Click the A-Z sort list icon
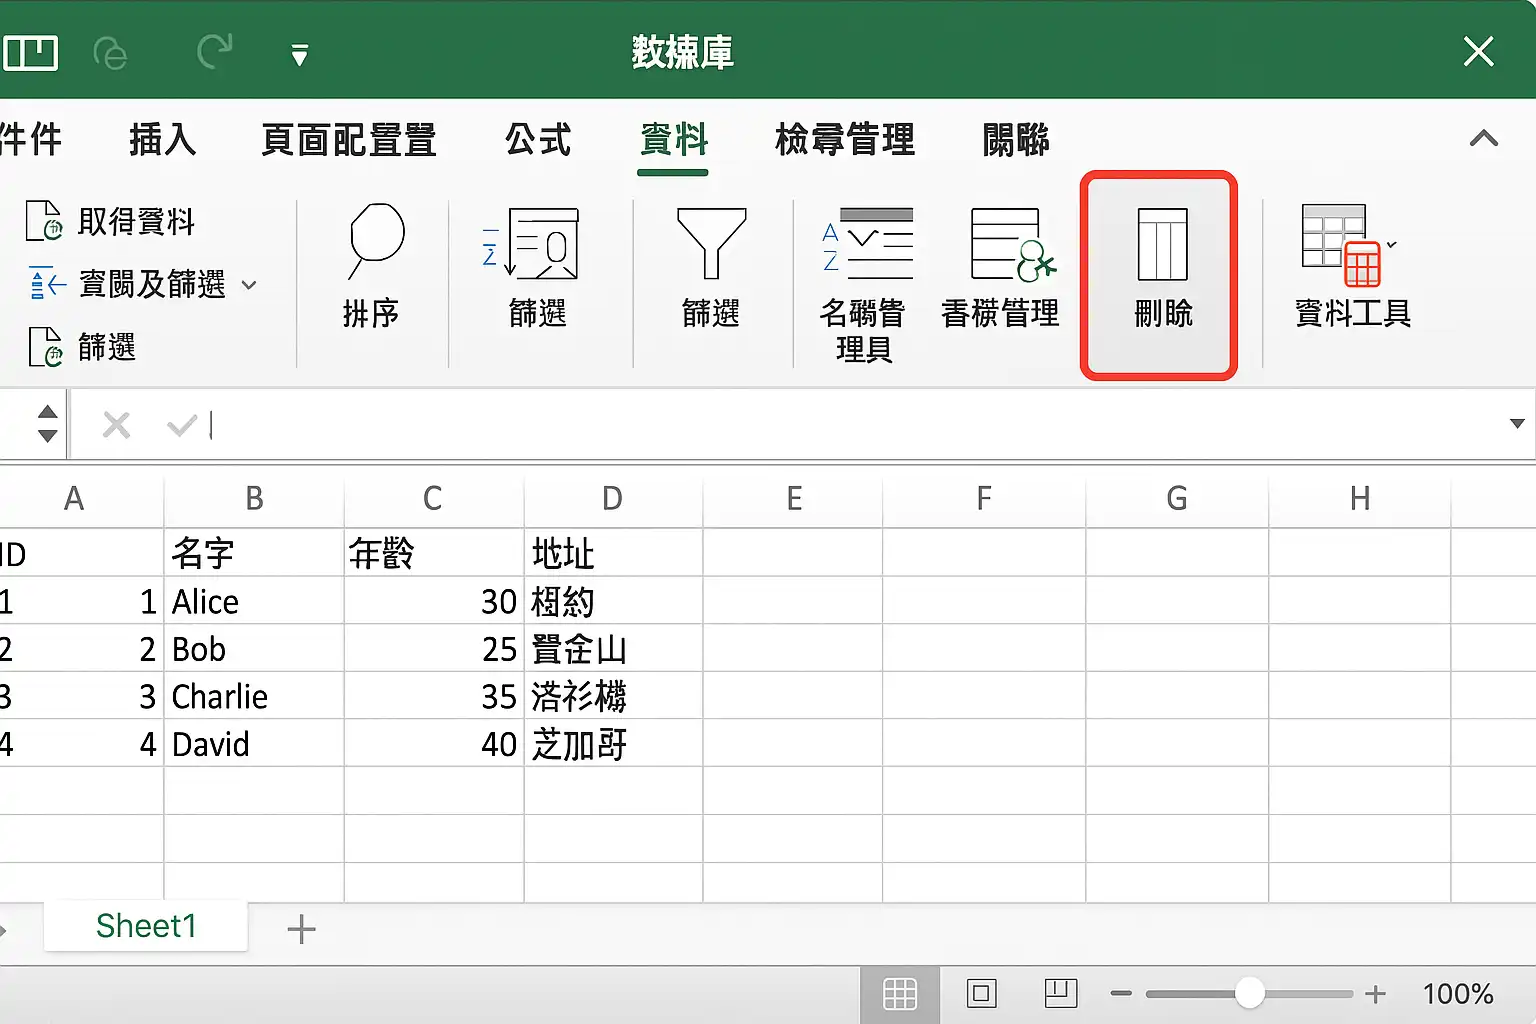The width and height of the screenshot is (1536, 1024). click(x=868, y=244)
